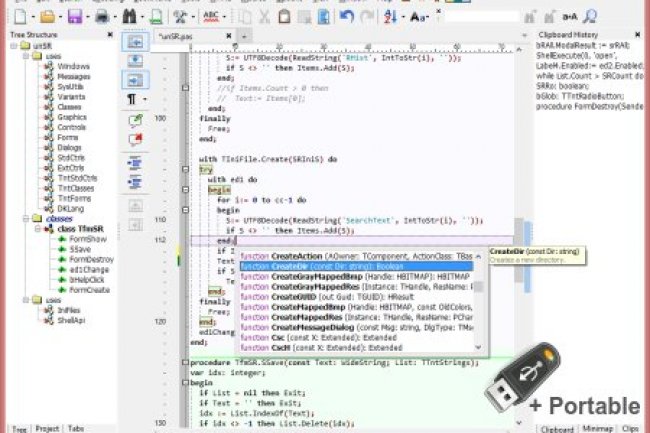Switch to the Minimap tab

[x=597, y=428]
